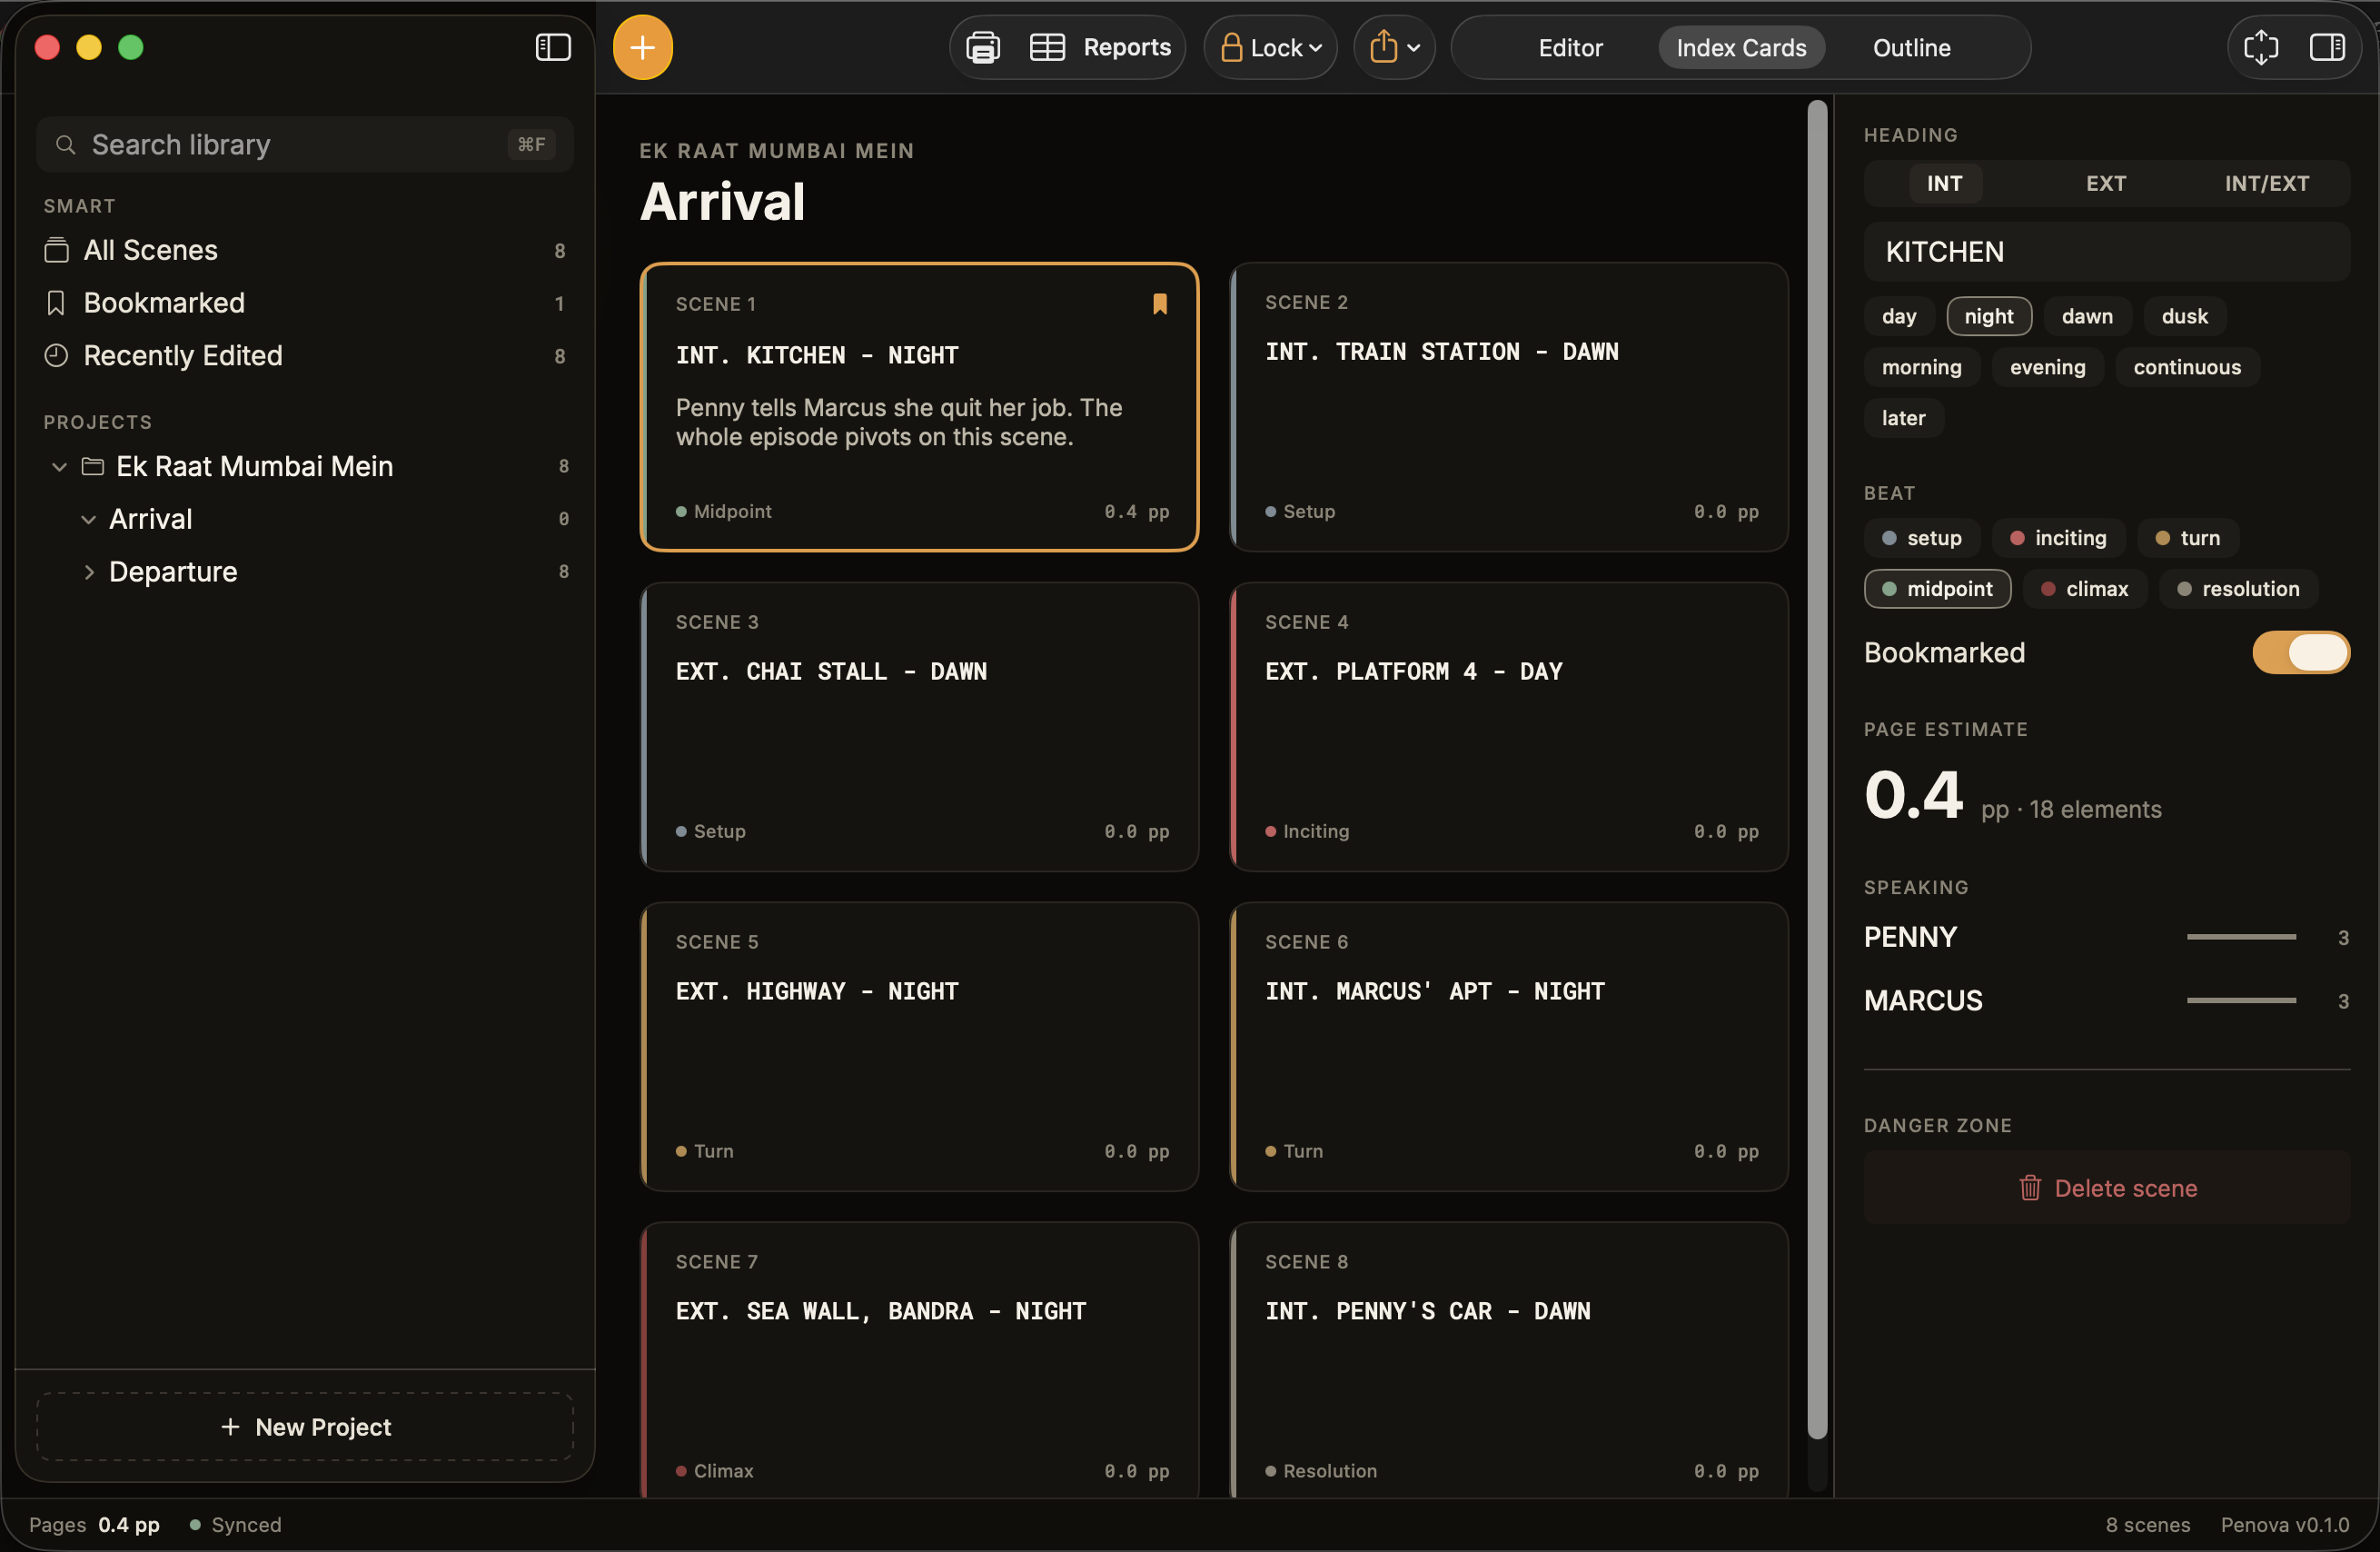The image size is (2380, 1552).
Task: Select the INT heading option
Action: (x=1944, y=183)
